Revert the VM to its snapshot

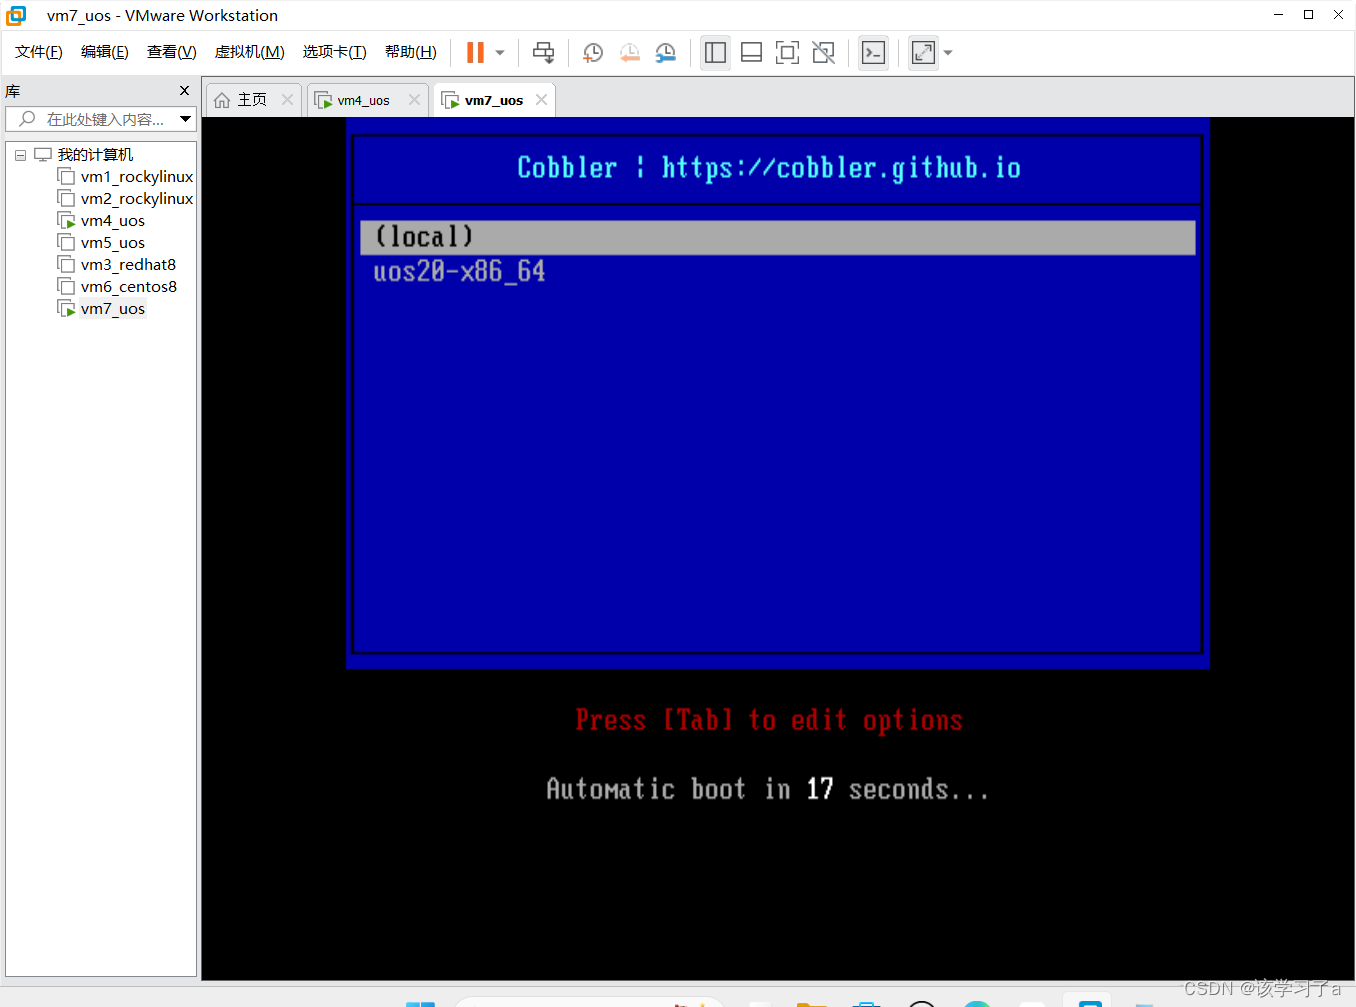point(629,53)
